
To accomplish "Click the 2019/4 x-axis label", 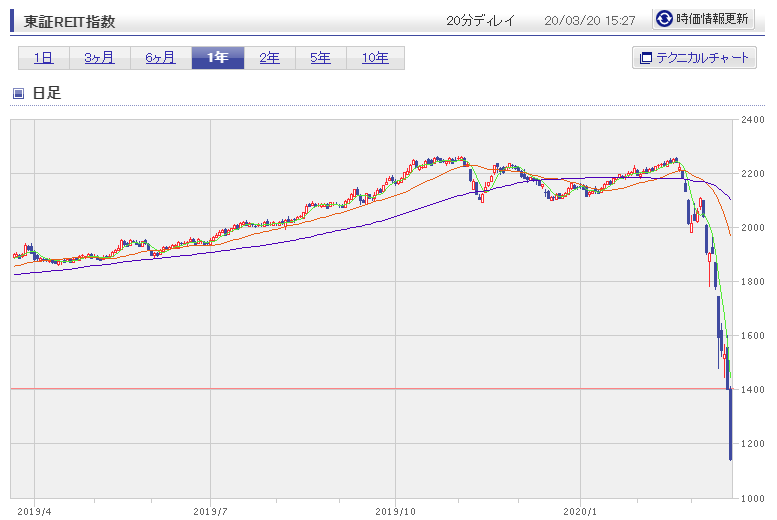I will coord(34,512).
